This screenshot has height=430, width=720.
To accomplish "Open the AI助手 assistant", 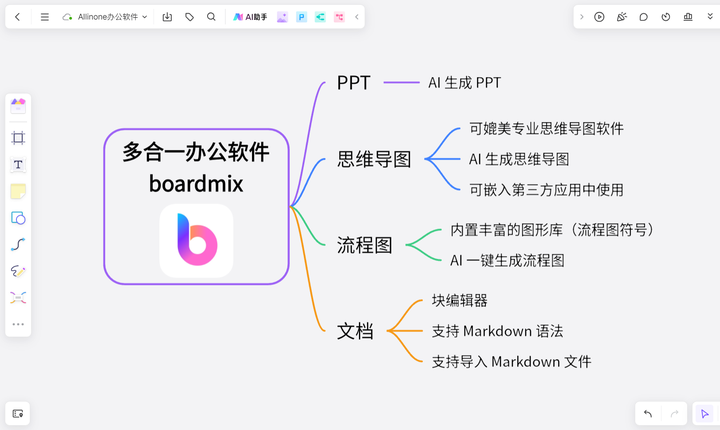I will (x=250, y=17).
